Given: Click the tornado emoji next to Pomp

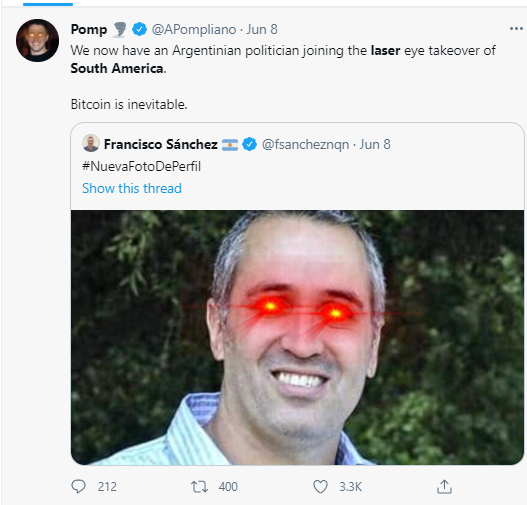Looking at the screenshot, I should (120, 30).
